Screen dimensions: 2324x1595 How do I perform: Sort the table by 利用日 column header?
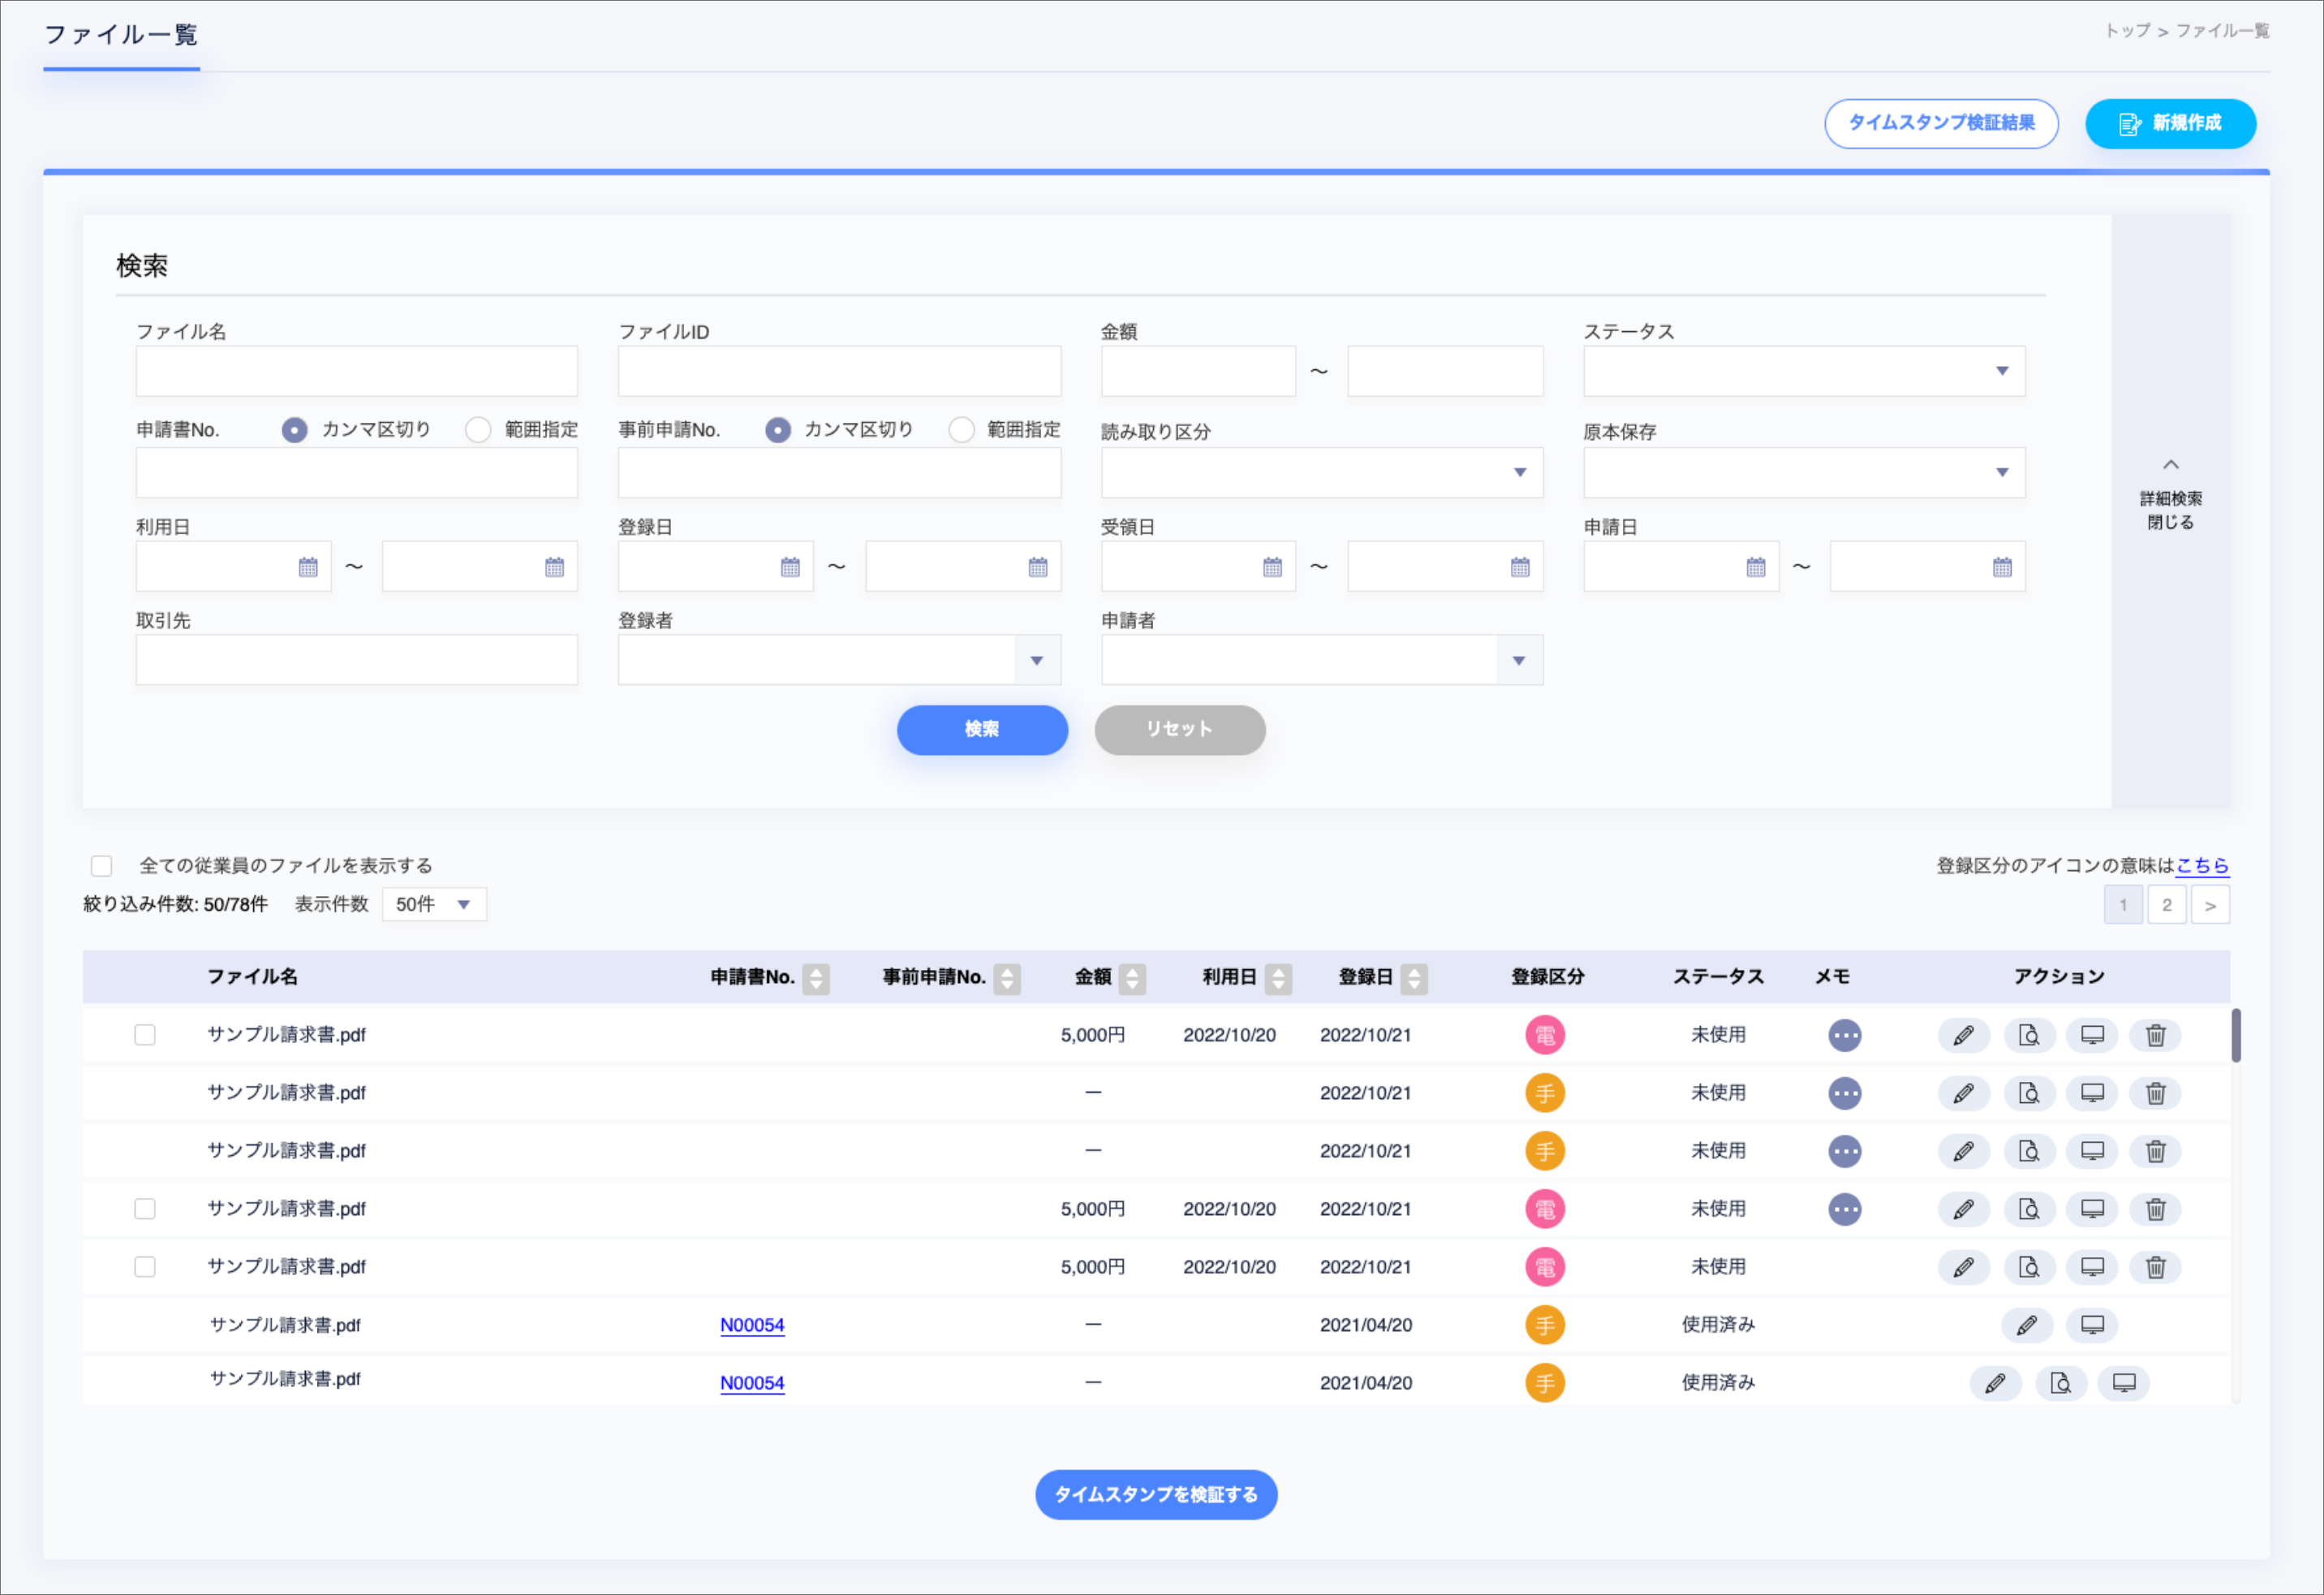(x=1278, y=978)
